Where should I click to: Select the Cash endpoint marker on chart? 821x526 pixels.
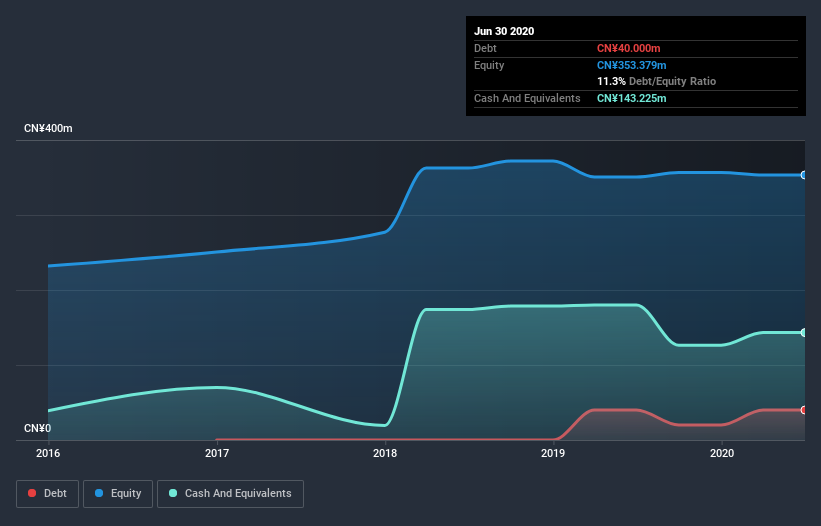(804, 332)
